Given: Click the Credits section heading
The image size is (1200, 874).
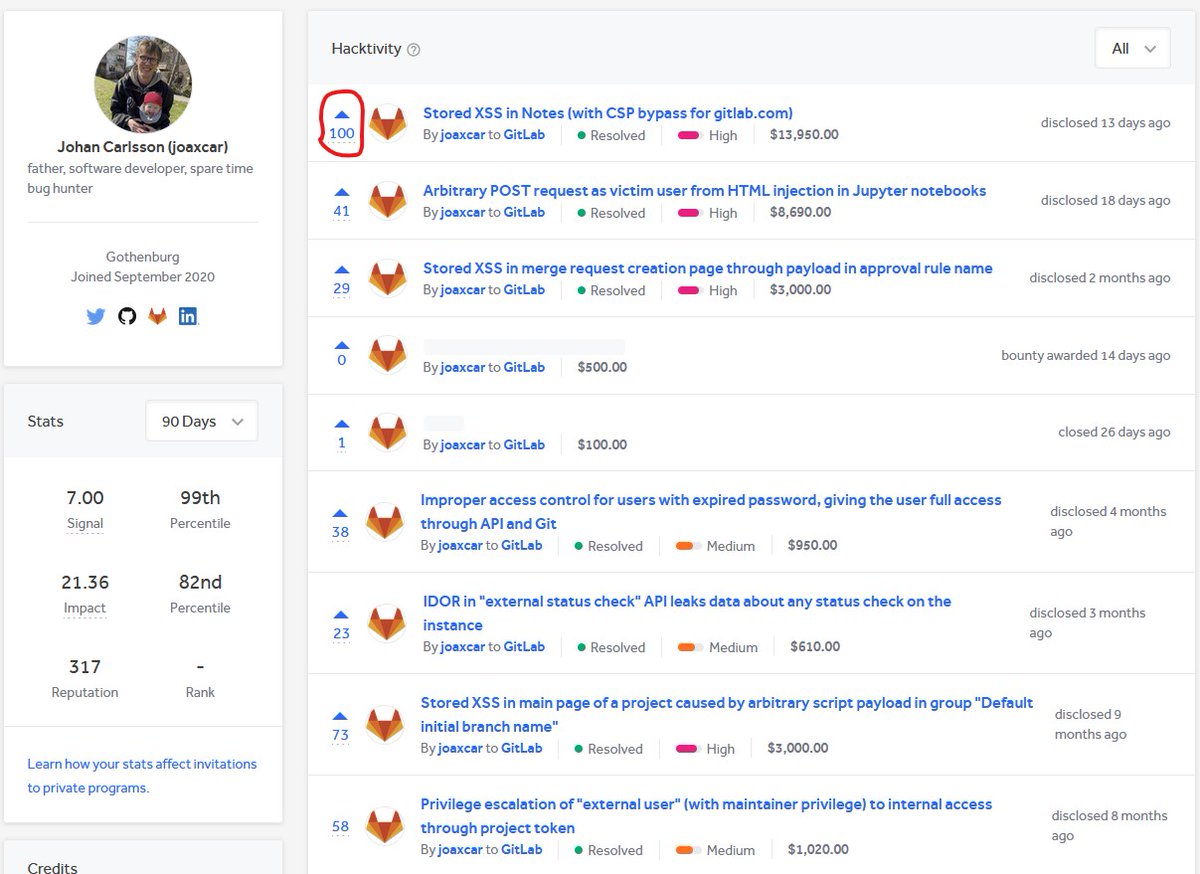Looking at the screenshot, I should (x=52, y=866).
